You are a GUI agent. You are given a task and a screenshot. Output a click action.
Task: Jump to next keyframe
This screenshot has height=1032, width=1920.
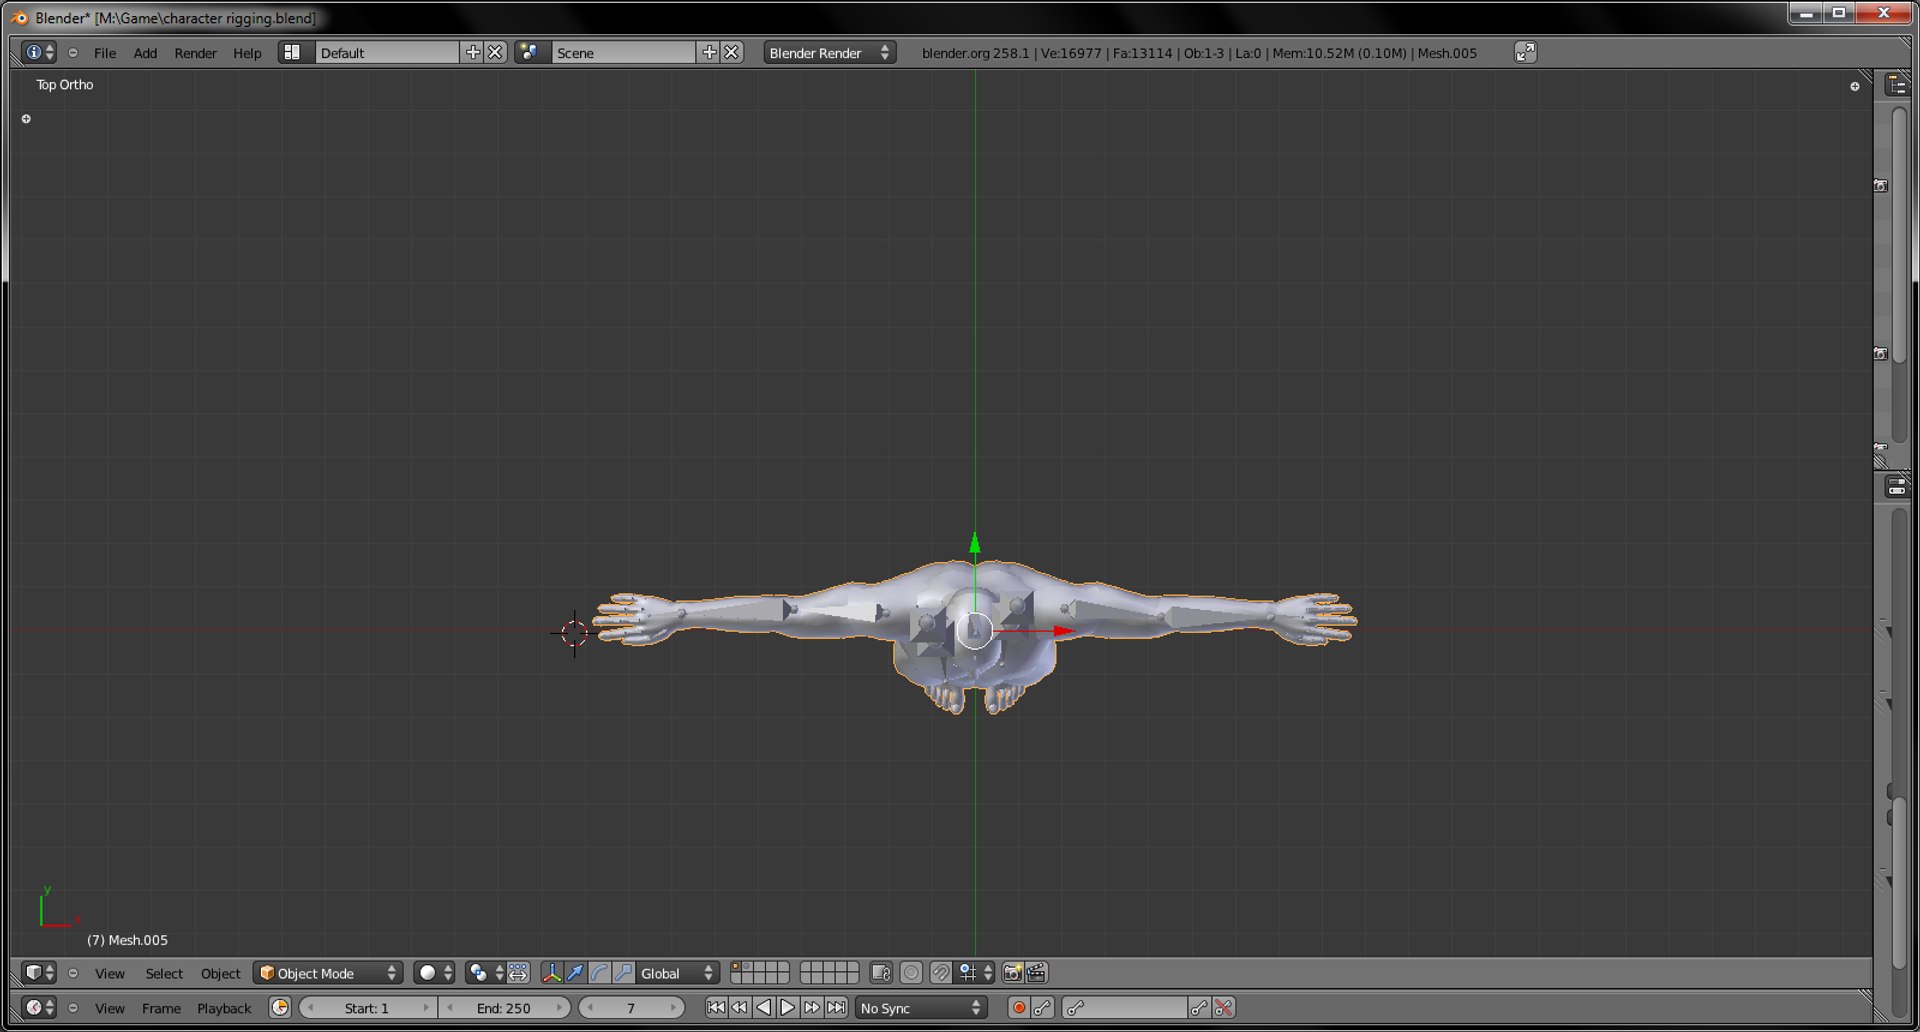pos(811,1008)
